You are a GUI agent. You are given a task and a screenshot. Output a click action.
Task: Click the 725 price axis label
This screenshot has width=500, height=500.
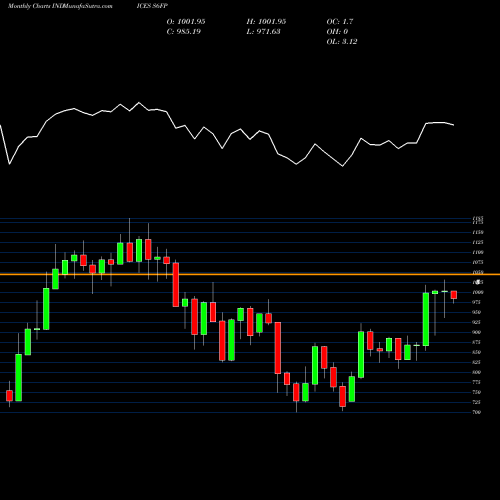click(x=477, y=402)
